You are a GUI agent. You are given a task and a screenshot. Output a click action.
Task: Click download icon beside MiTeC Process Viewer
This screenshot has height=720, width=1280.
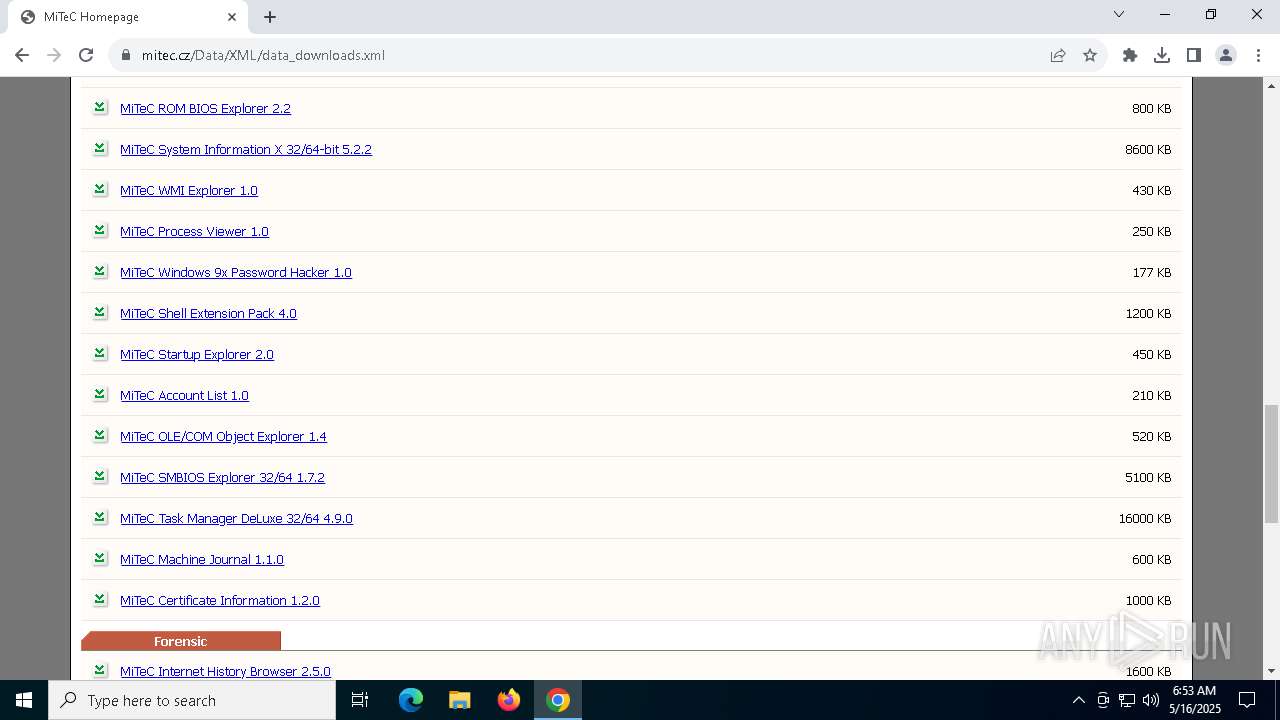point(100,230)
